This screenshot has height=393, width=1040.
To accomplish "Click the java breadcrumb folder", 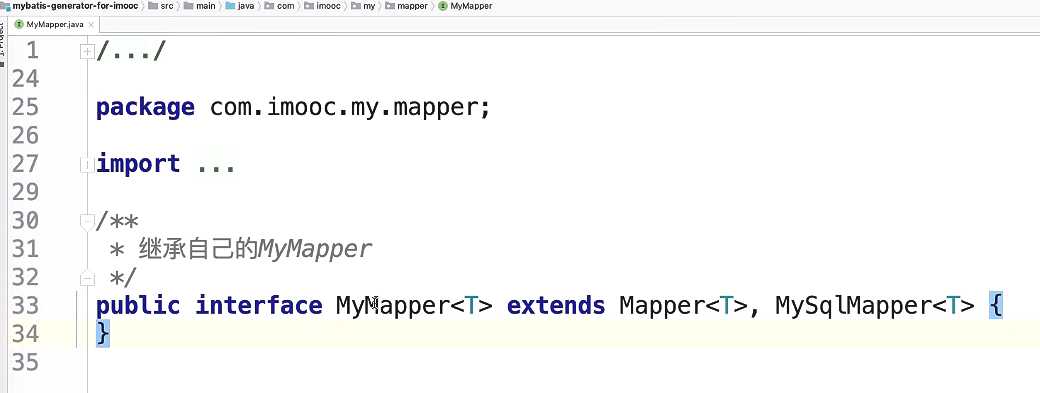I will point(240,5).
